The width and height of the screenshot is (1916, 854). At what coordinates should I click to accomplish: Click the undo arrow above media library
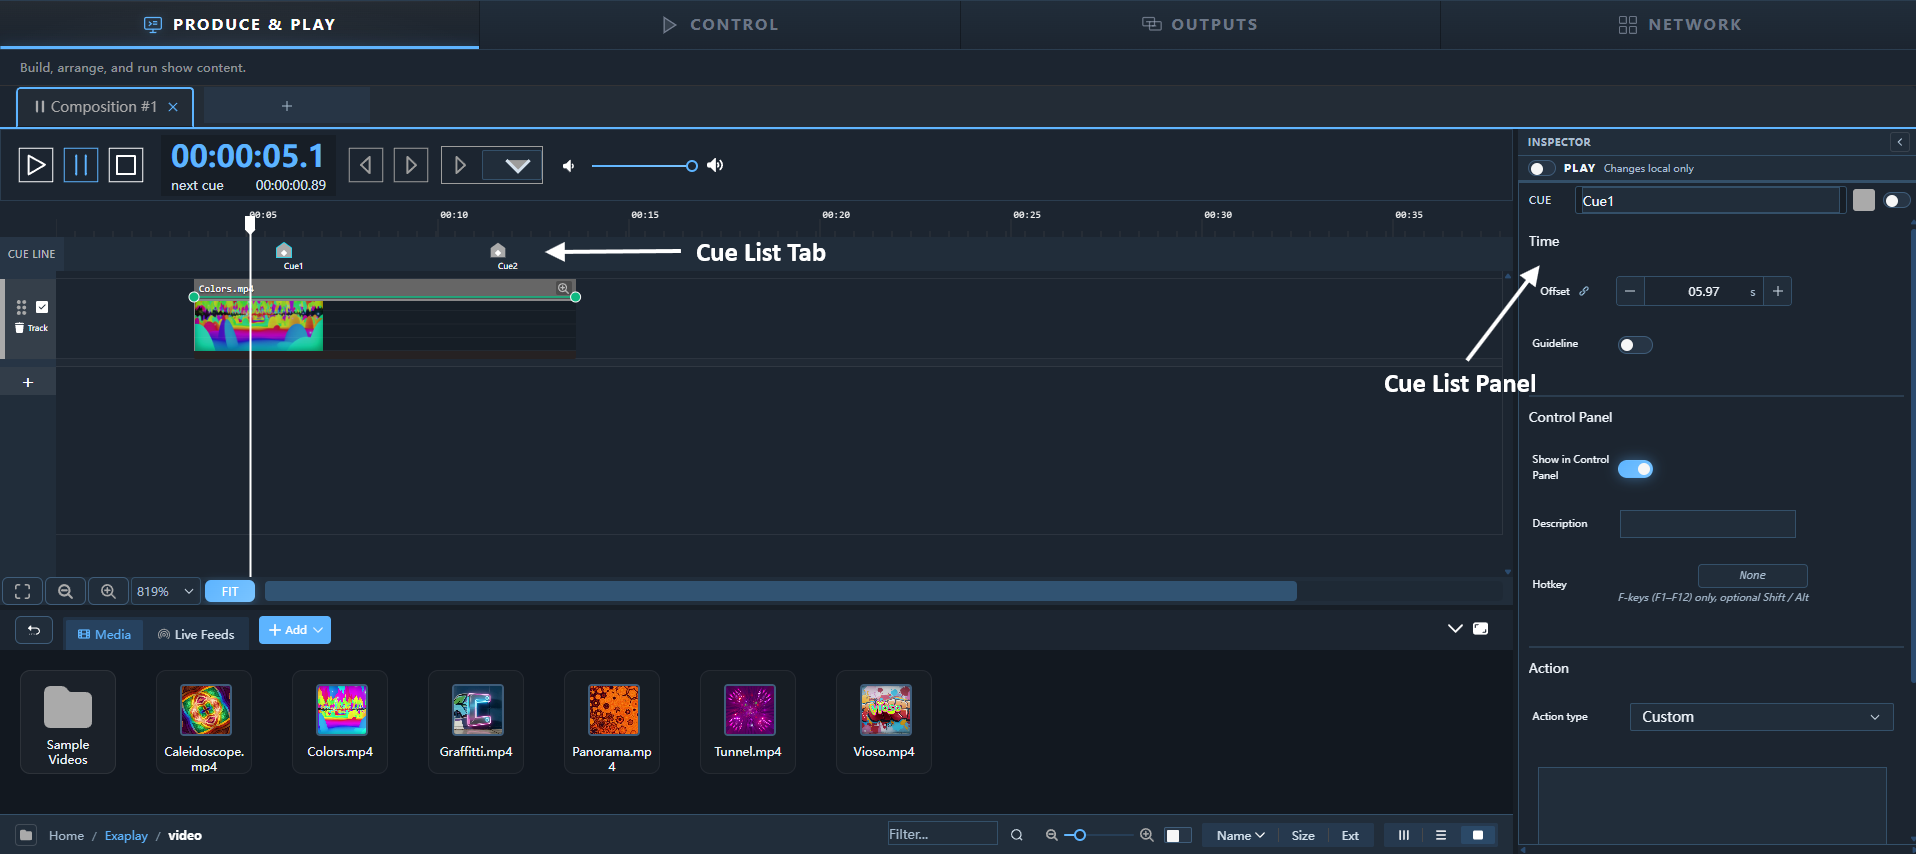[34, 630]
